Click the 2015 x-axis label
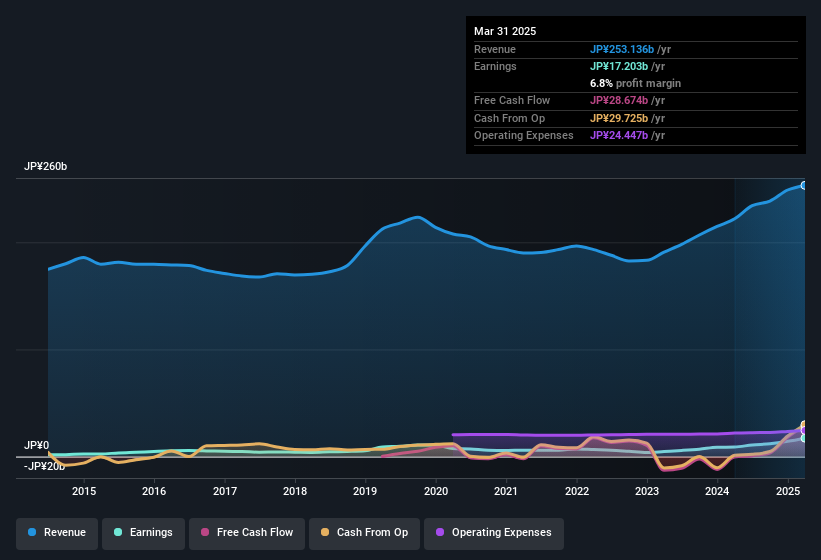This screenshot has height=560, width=821. point(84,491)
